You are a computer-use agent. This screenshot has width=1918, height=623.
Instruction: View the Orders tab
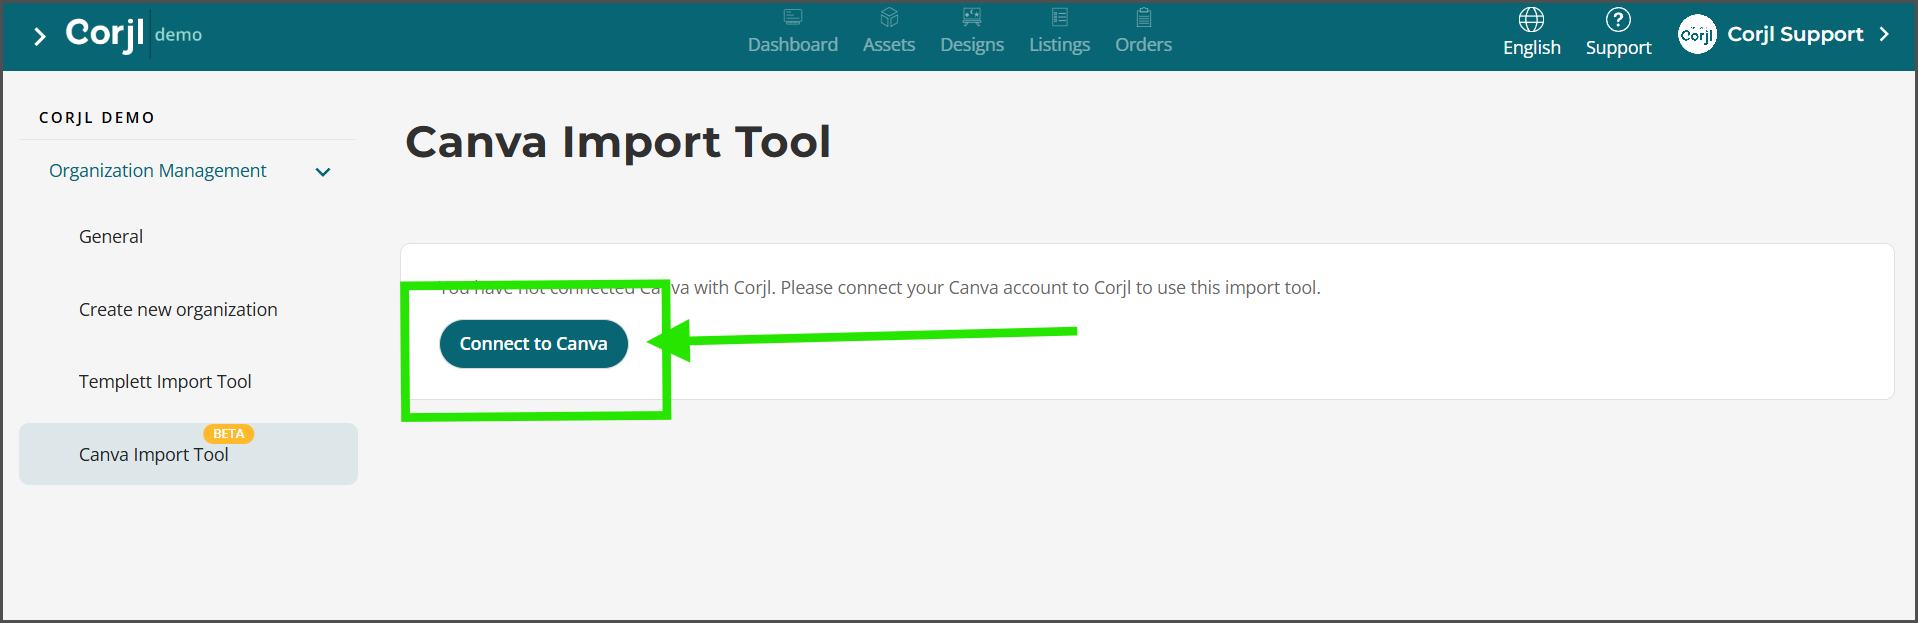1144,44
